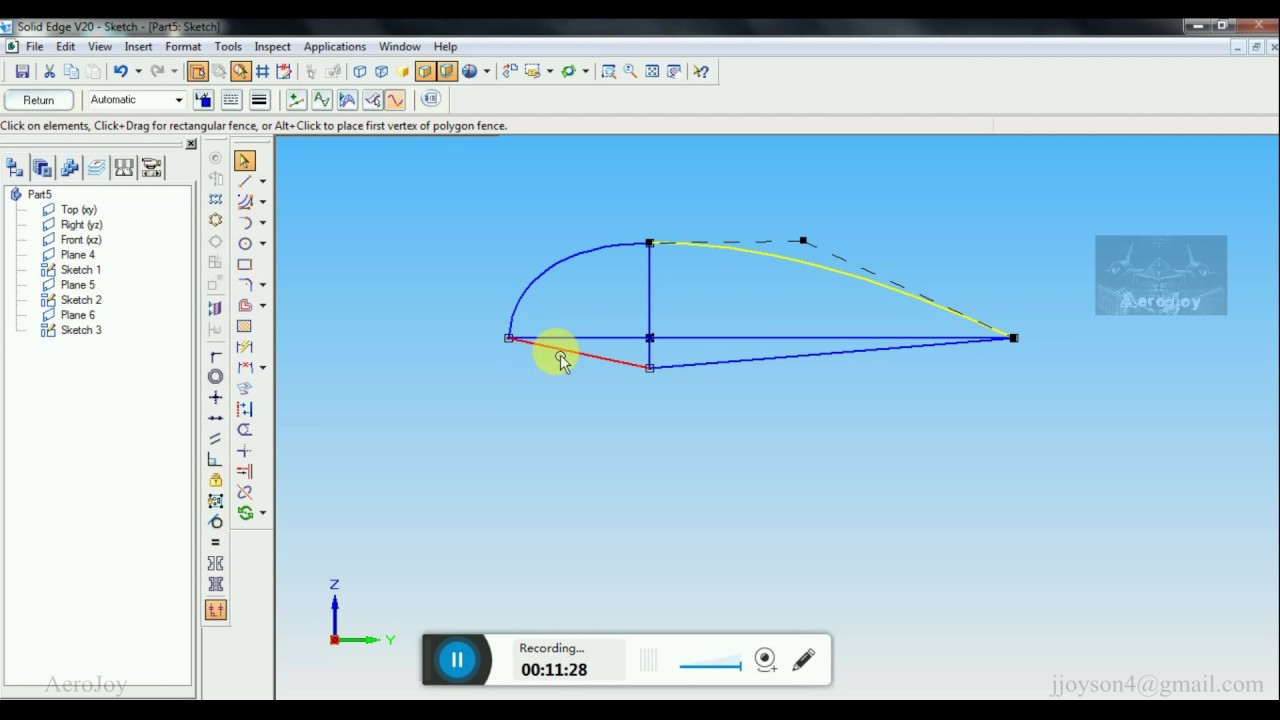The height and width of the screenshot is (720, 1280).
Task: Select the Parallel relationship icon
Action: [215, 439]
